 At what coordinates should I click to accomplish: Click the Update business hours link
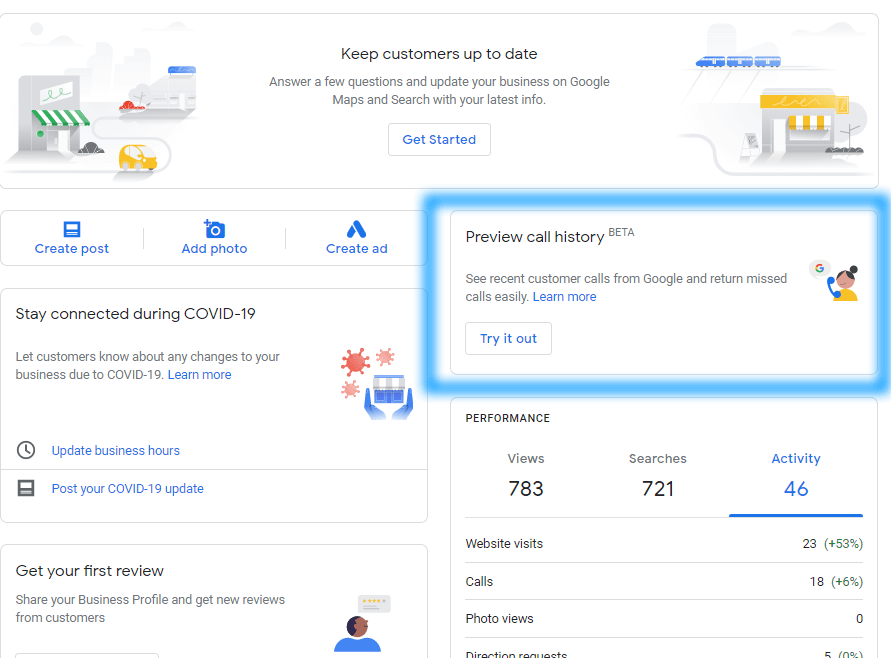click(115, 450)
